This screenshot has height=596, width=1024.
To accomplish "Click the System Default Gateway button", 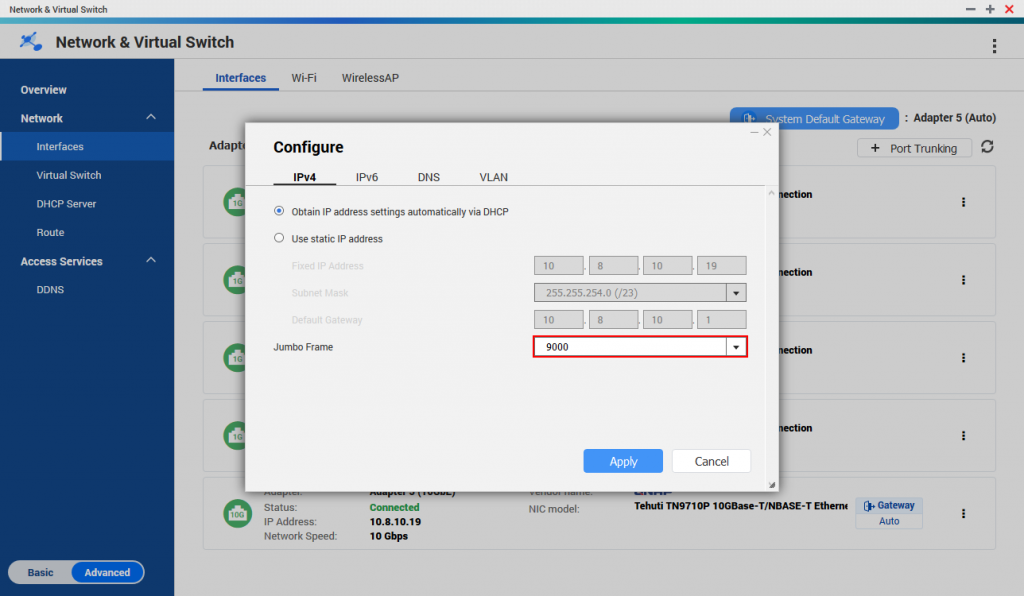I will [814, 119].
